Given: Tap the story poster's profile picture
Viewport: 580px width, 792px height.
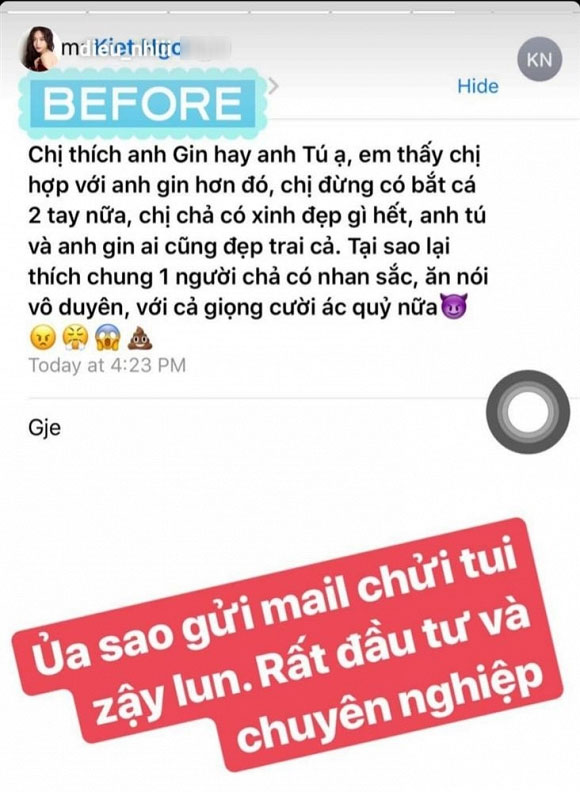Looking at the screenshot, I should tap(40, 49).
